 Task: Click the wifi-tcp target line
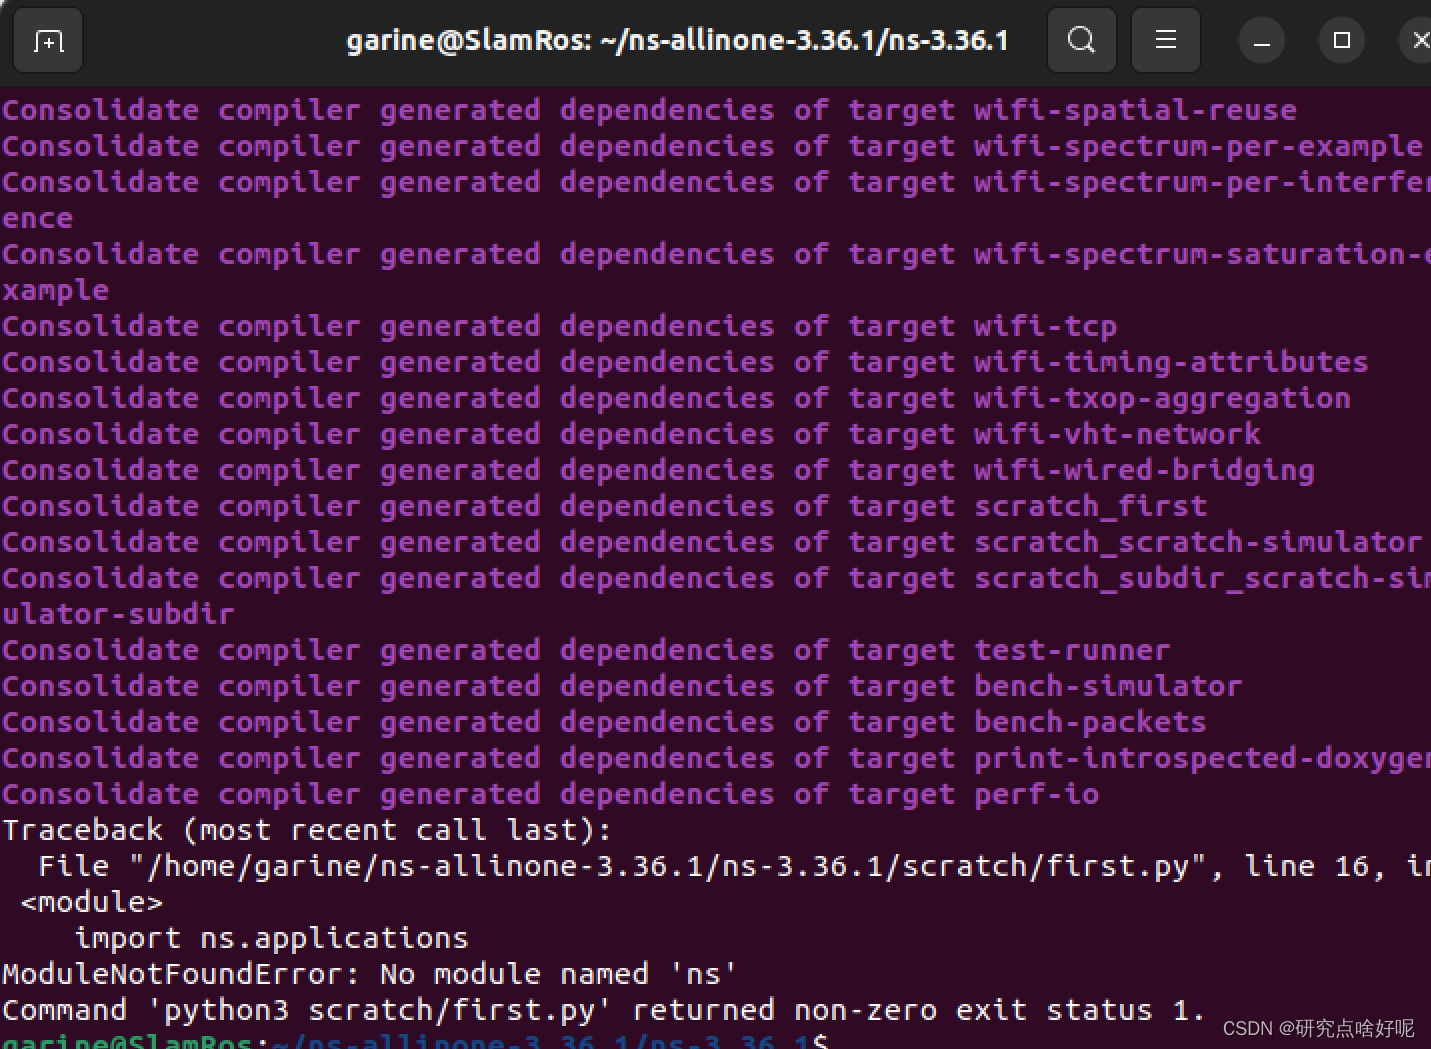(1046, 326)
